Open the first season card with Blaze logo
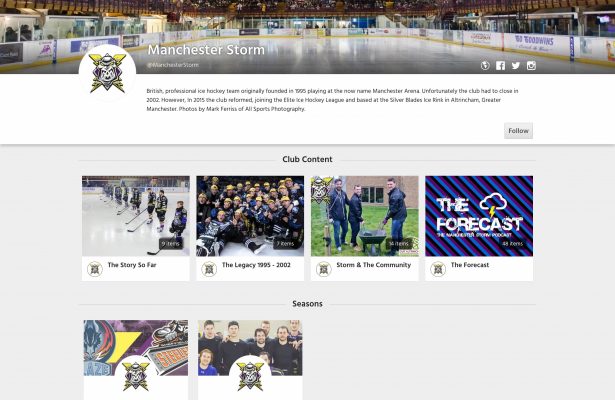This screenshot has width=615, height=400. [136, 360]
